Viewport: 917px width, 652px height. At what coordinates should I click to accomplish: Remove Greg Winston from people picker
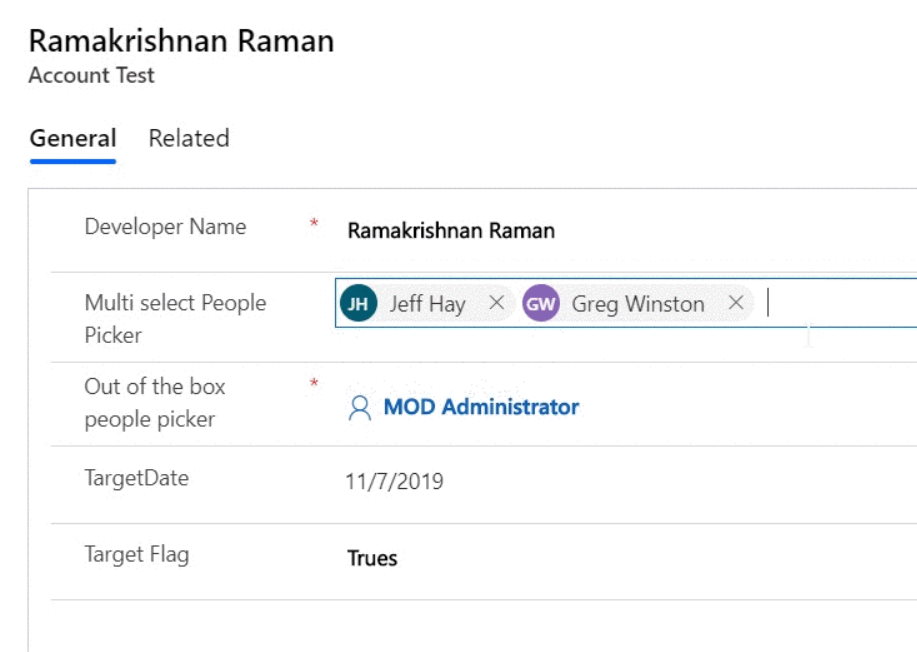(x=736, y=303)
